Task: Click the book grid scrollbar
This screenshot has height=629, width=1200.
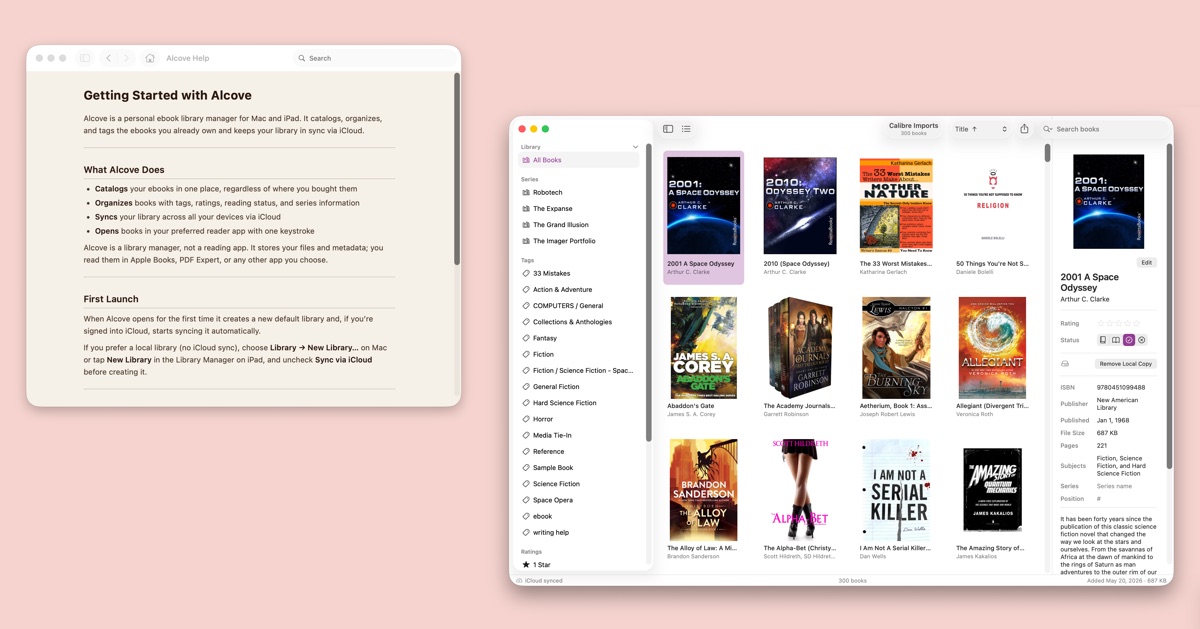Action: click(1047, 153)
